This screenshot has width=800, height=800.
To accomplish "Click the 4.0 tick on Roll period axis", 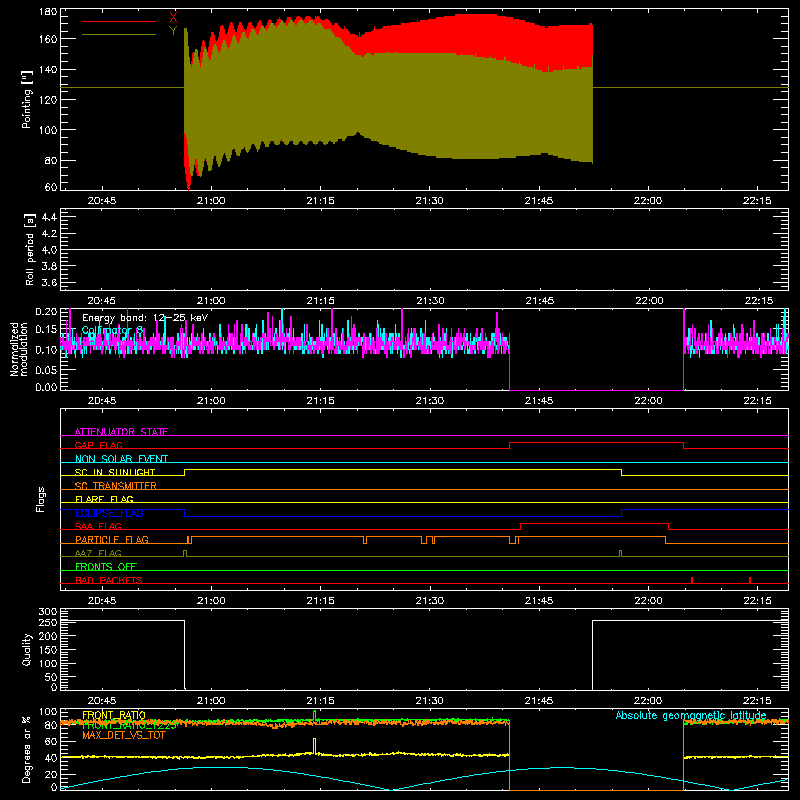I will pyautogui.click(x=49, y=250).
